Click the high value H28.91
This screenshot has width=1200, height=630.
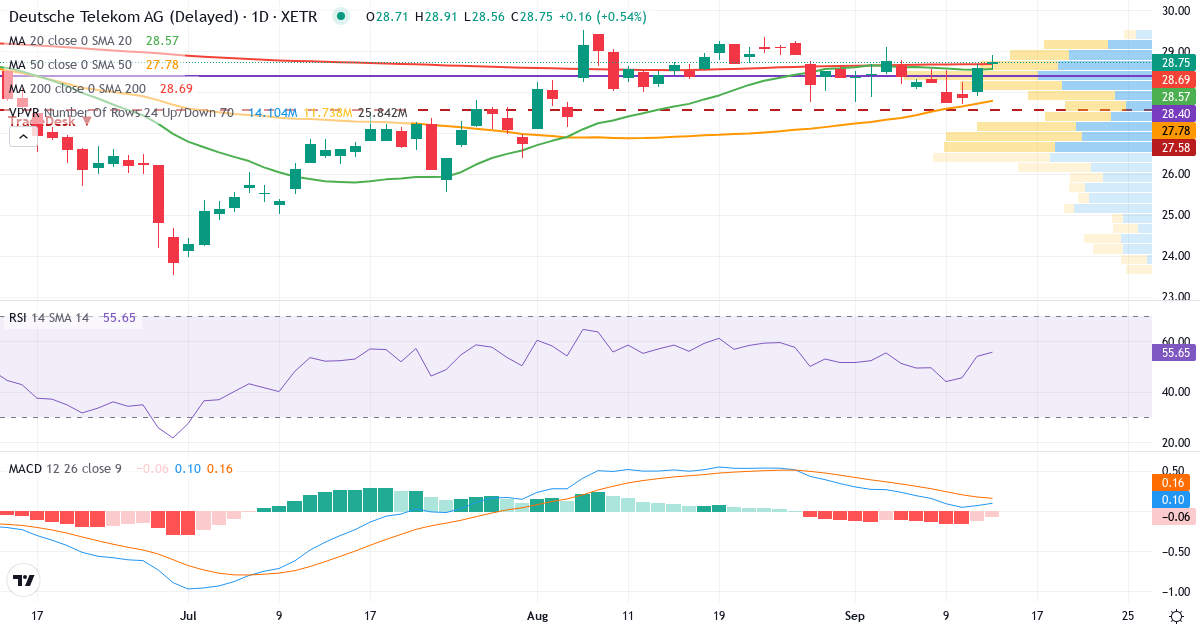pos(436,17)
